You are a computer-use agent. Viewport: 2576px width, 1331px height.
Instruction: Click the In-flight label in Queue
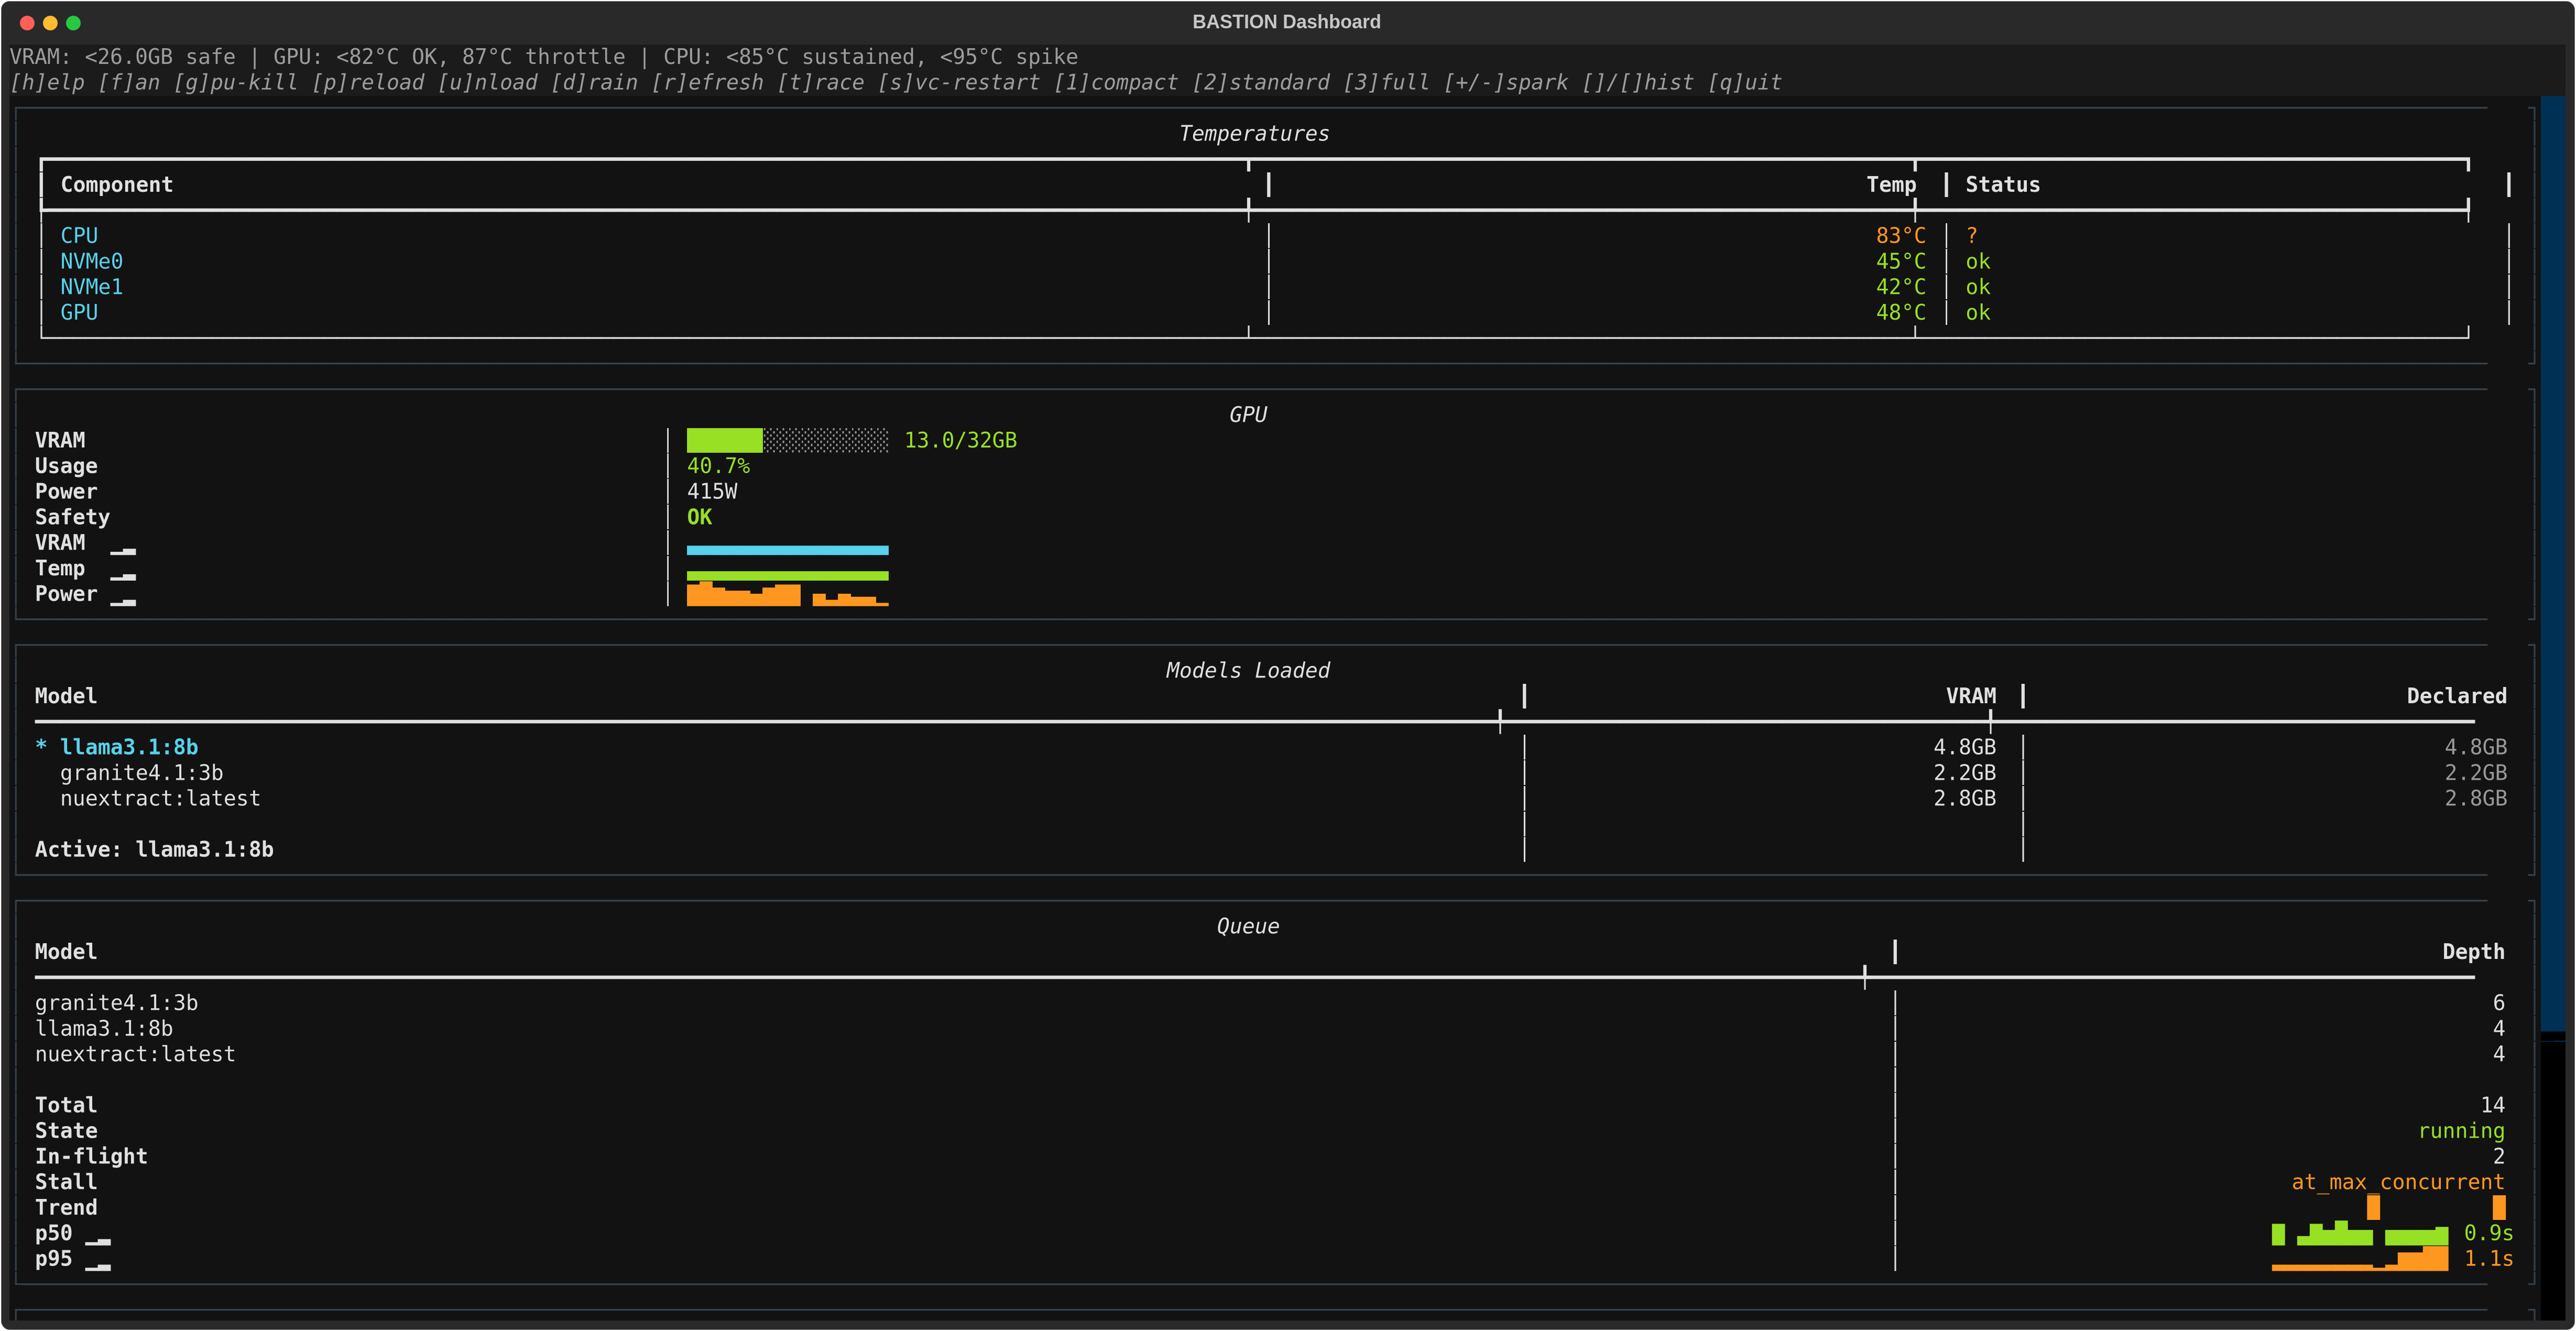(x=91, y=1156)
